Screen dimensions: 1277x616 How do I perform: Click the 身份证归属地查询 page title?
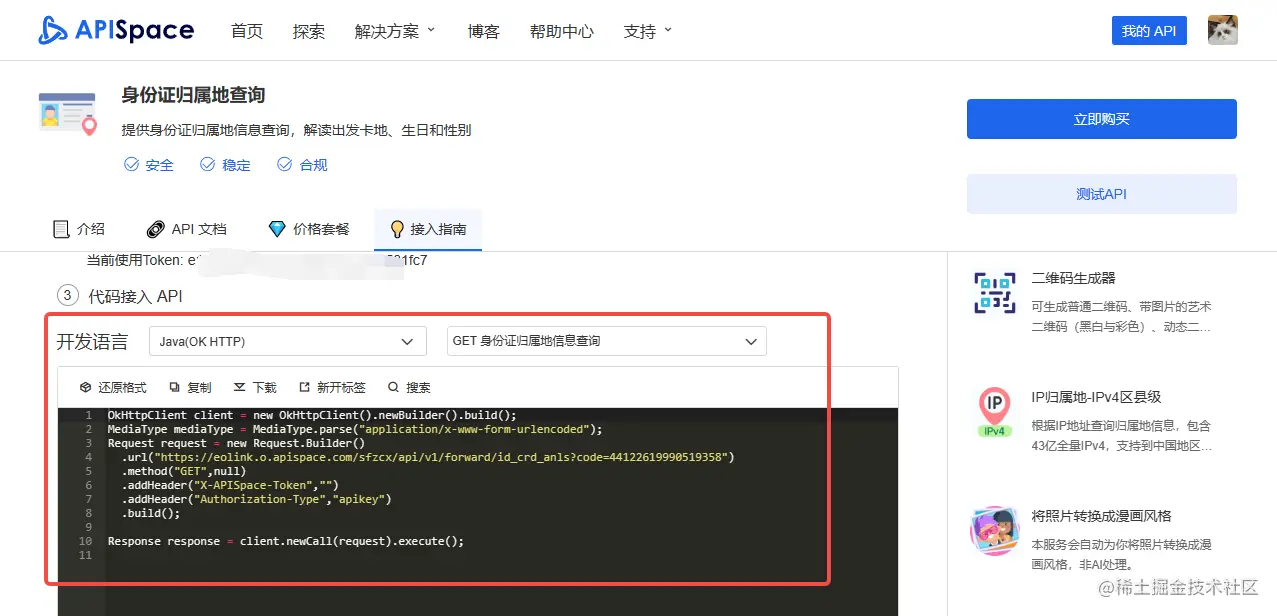[x=193, y=95]
